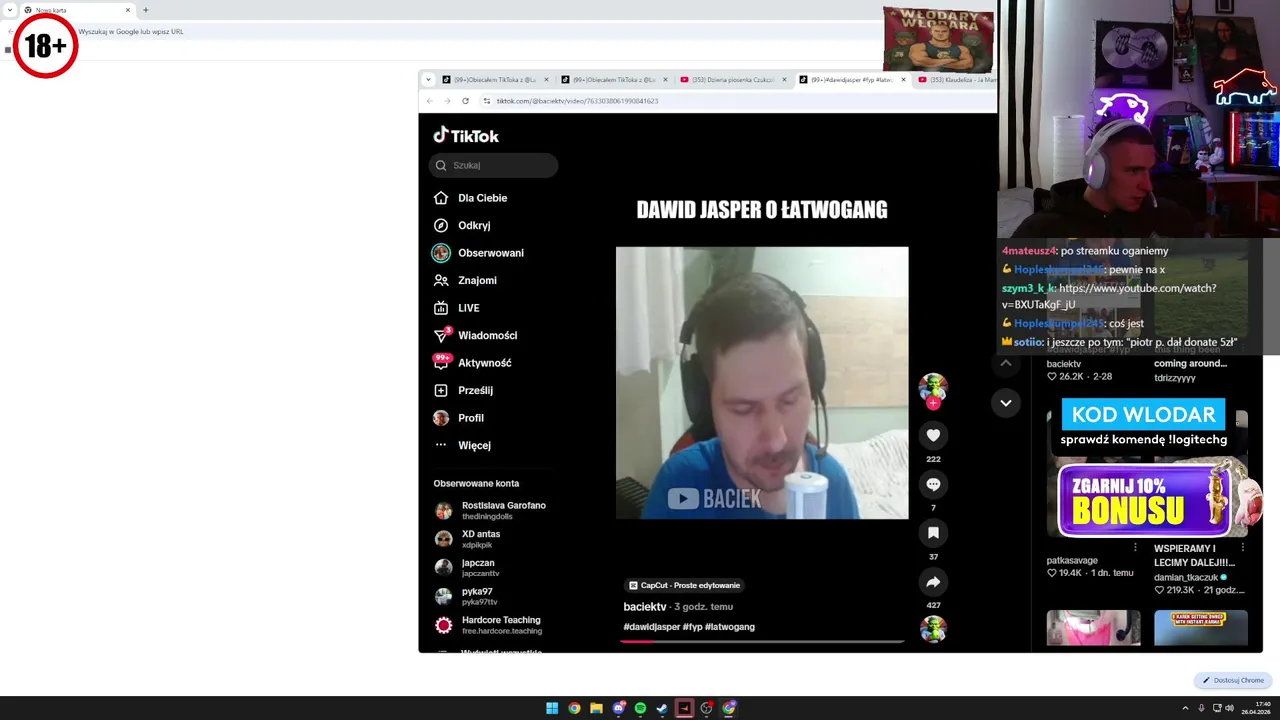Bookmark the video to favorites
The width and height of the screenshot is (1280, 720).
(x=933, y=533)
